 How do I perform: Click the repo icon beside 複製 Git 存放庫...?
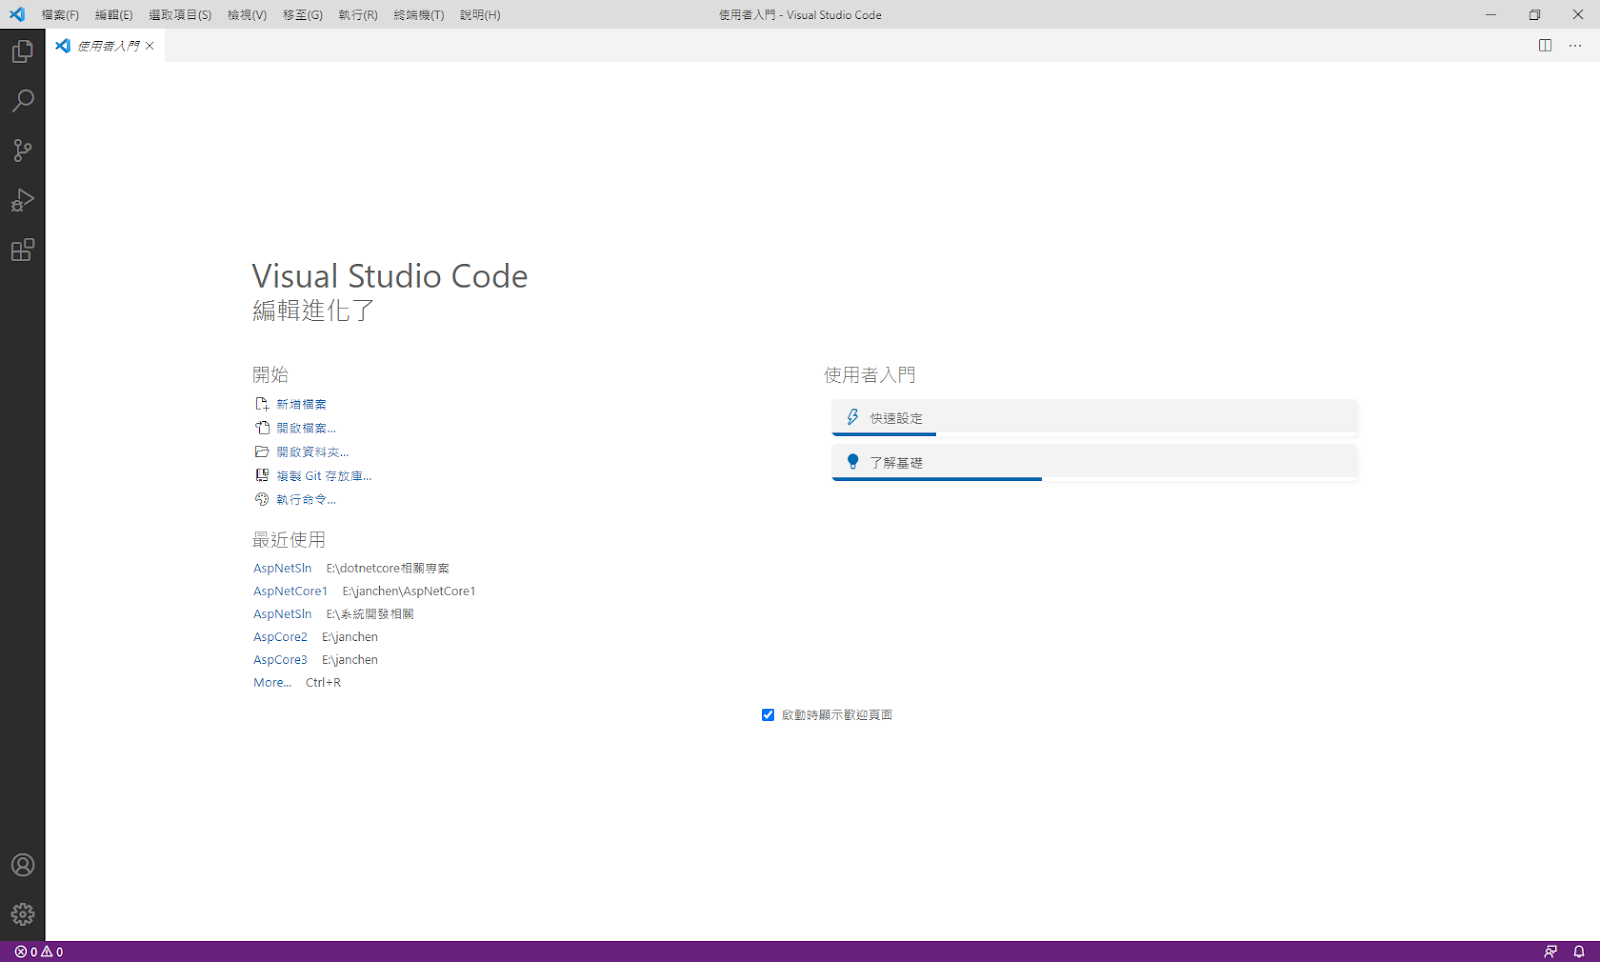262,476
